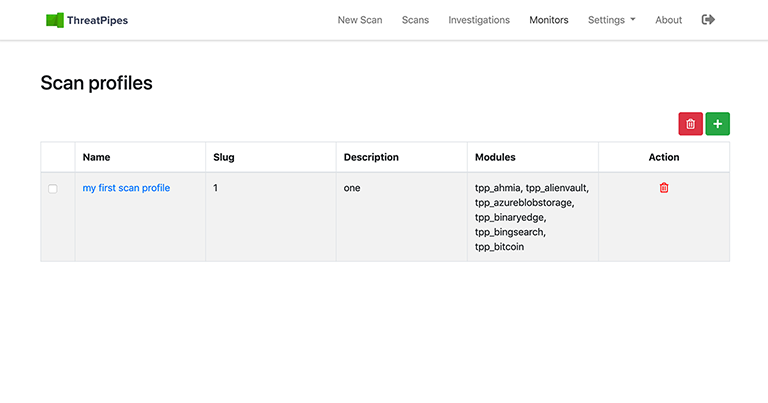Expand the Settings dropdown menu
The image size is (768, 403).
point(611,20)
